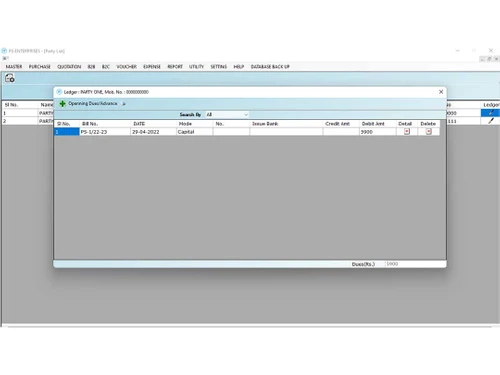The height and width of the screenshot is (375, 500).
Task: Click the green plus Opening Dues/Advance icon
Action: [x=62, y=104]
